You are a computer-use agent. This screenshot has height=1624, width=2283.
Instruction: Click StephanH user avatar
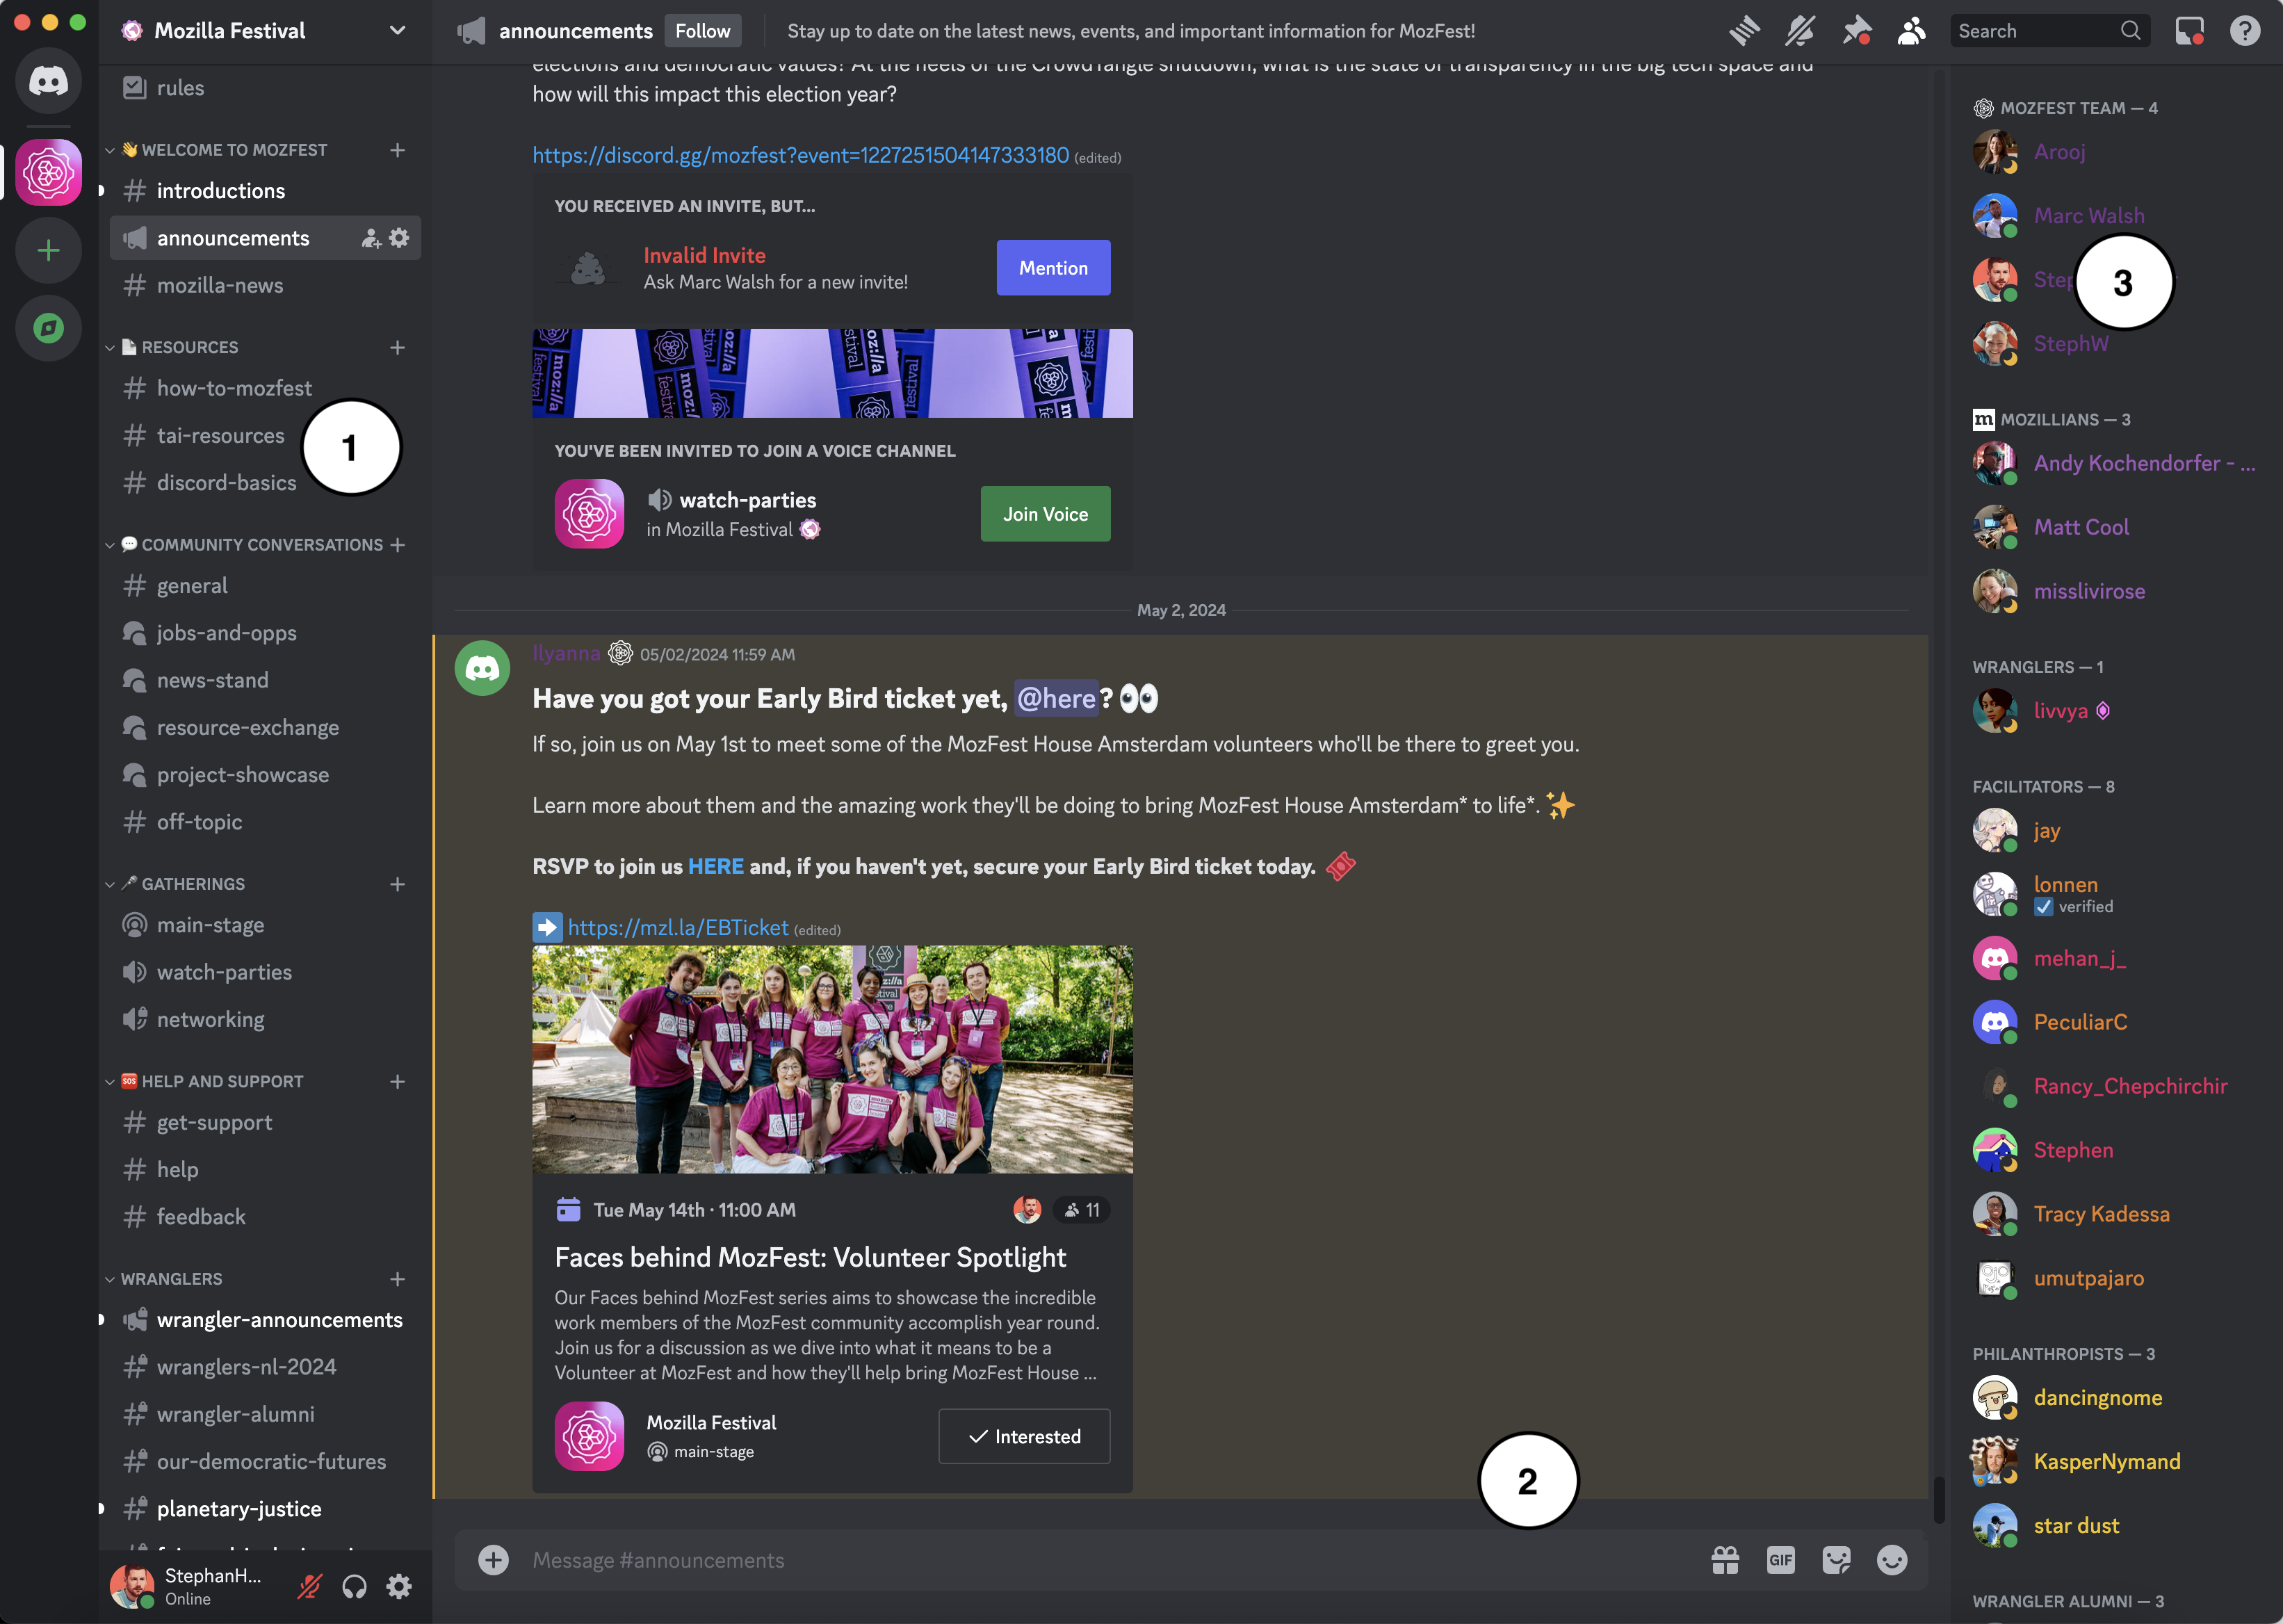point(131,1586)
